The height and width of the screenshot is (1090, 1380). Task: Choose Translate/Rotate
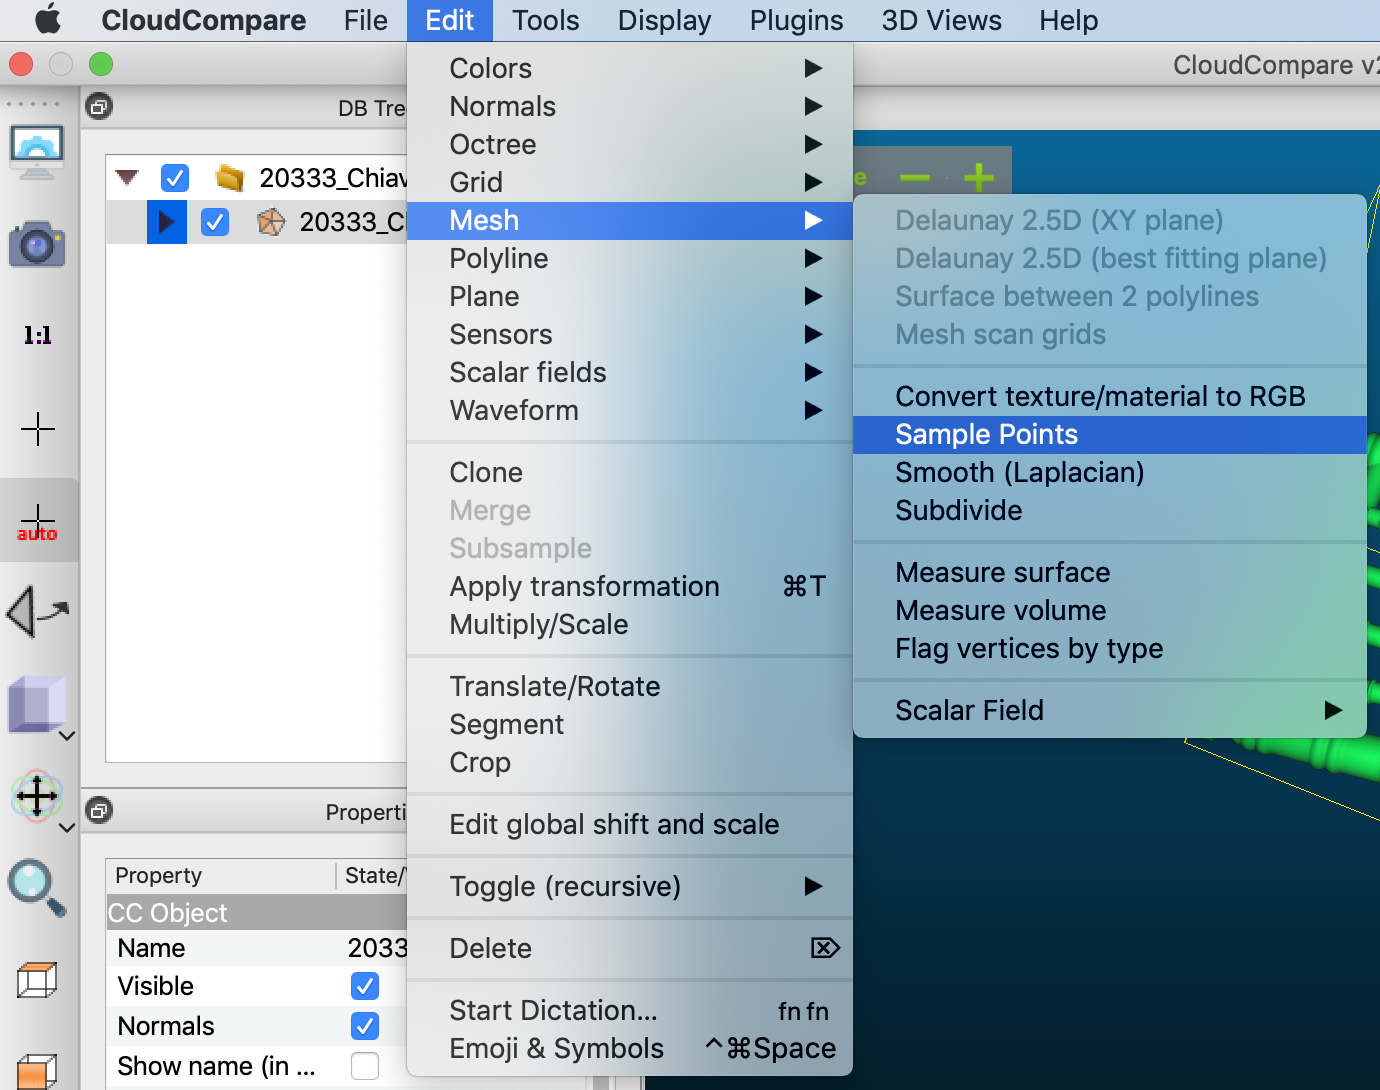[x=630, y=686]
